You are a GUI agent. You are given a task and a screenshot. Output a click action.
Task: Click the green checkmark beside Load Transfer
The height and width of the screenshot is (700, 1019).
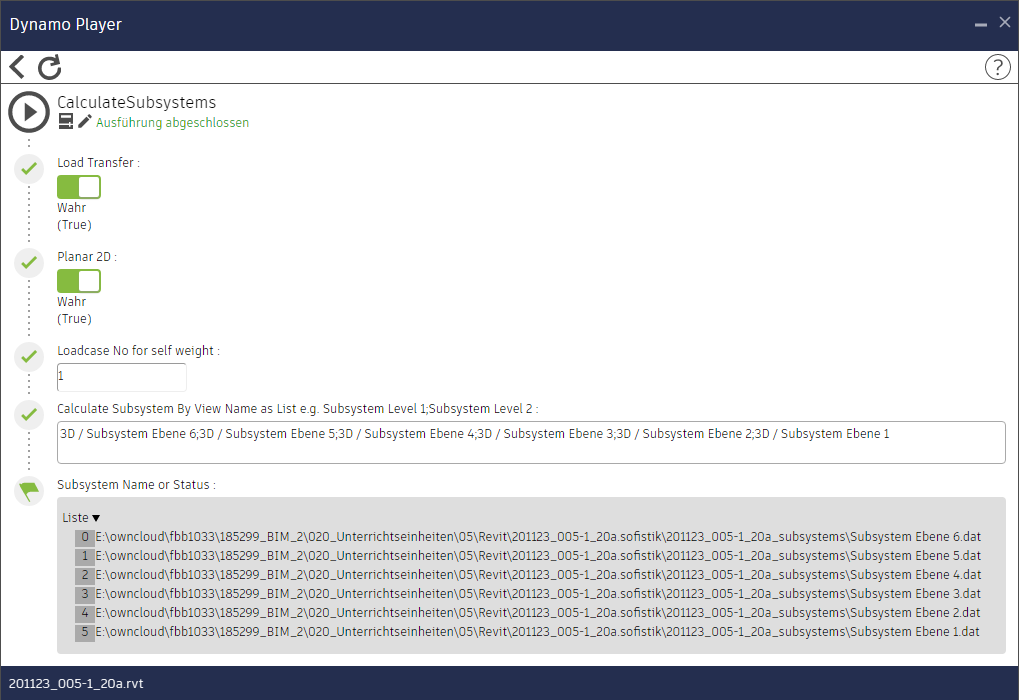click(29, 169)
